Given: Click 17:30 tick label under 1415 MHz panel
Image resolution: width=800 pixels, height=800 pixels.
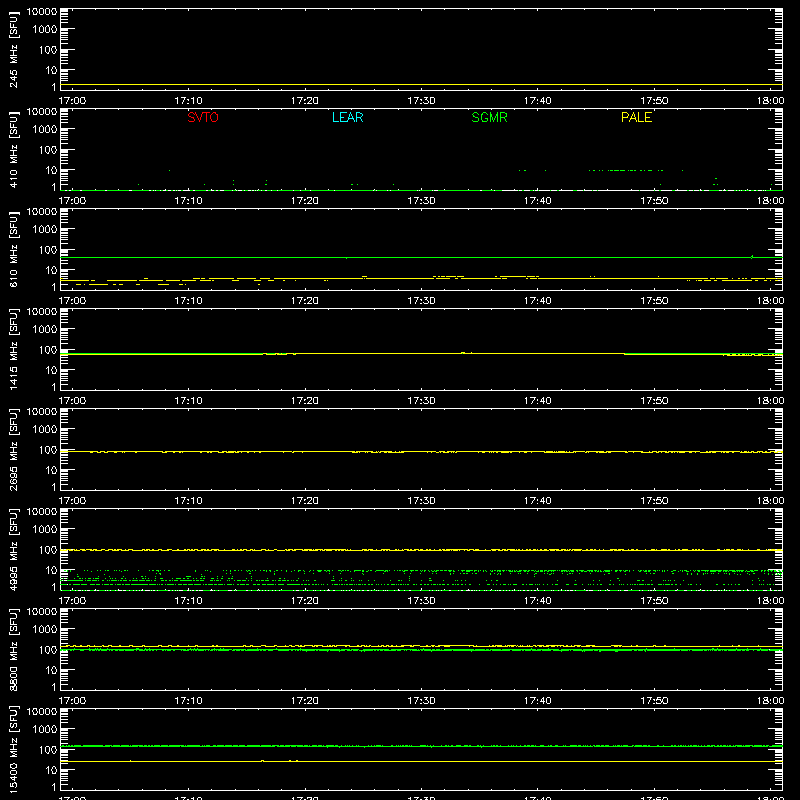Looking at the screenshot, I should click(421, 401).
